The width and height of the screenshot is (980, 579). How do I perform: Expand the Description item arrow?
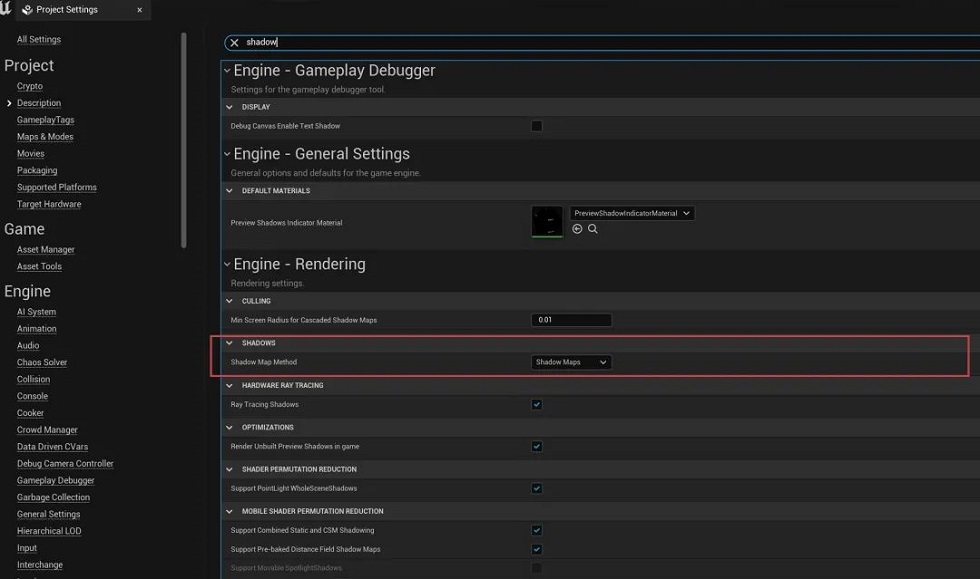click(x=9, y=103)
